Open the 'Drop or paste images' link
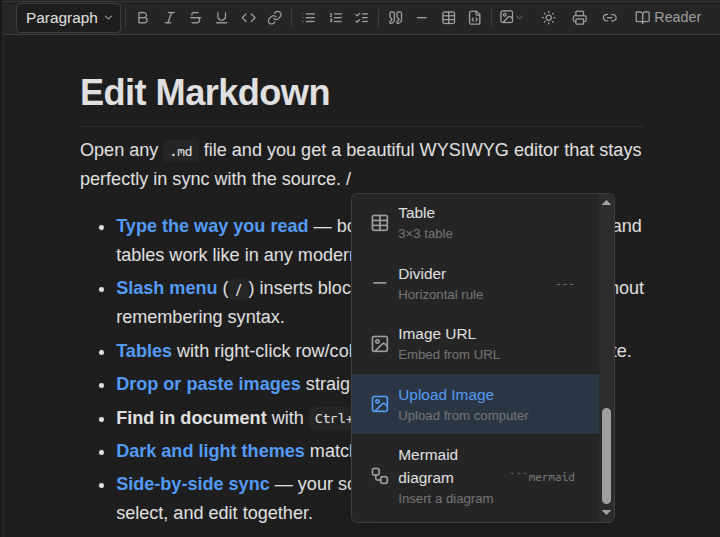Screen dimensions: 720x537 click(x=208, y=384)
